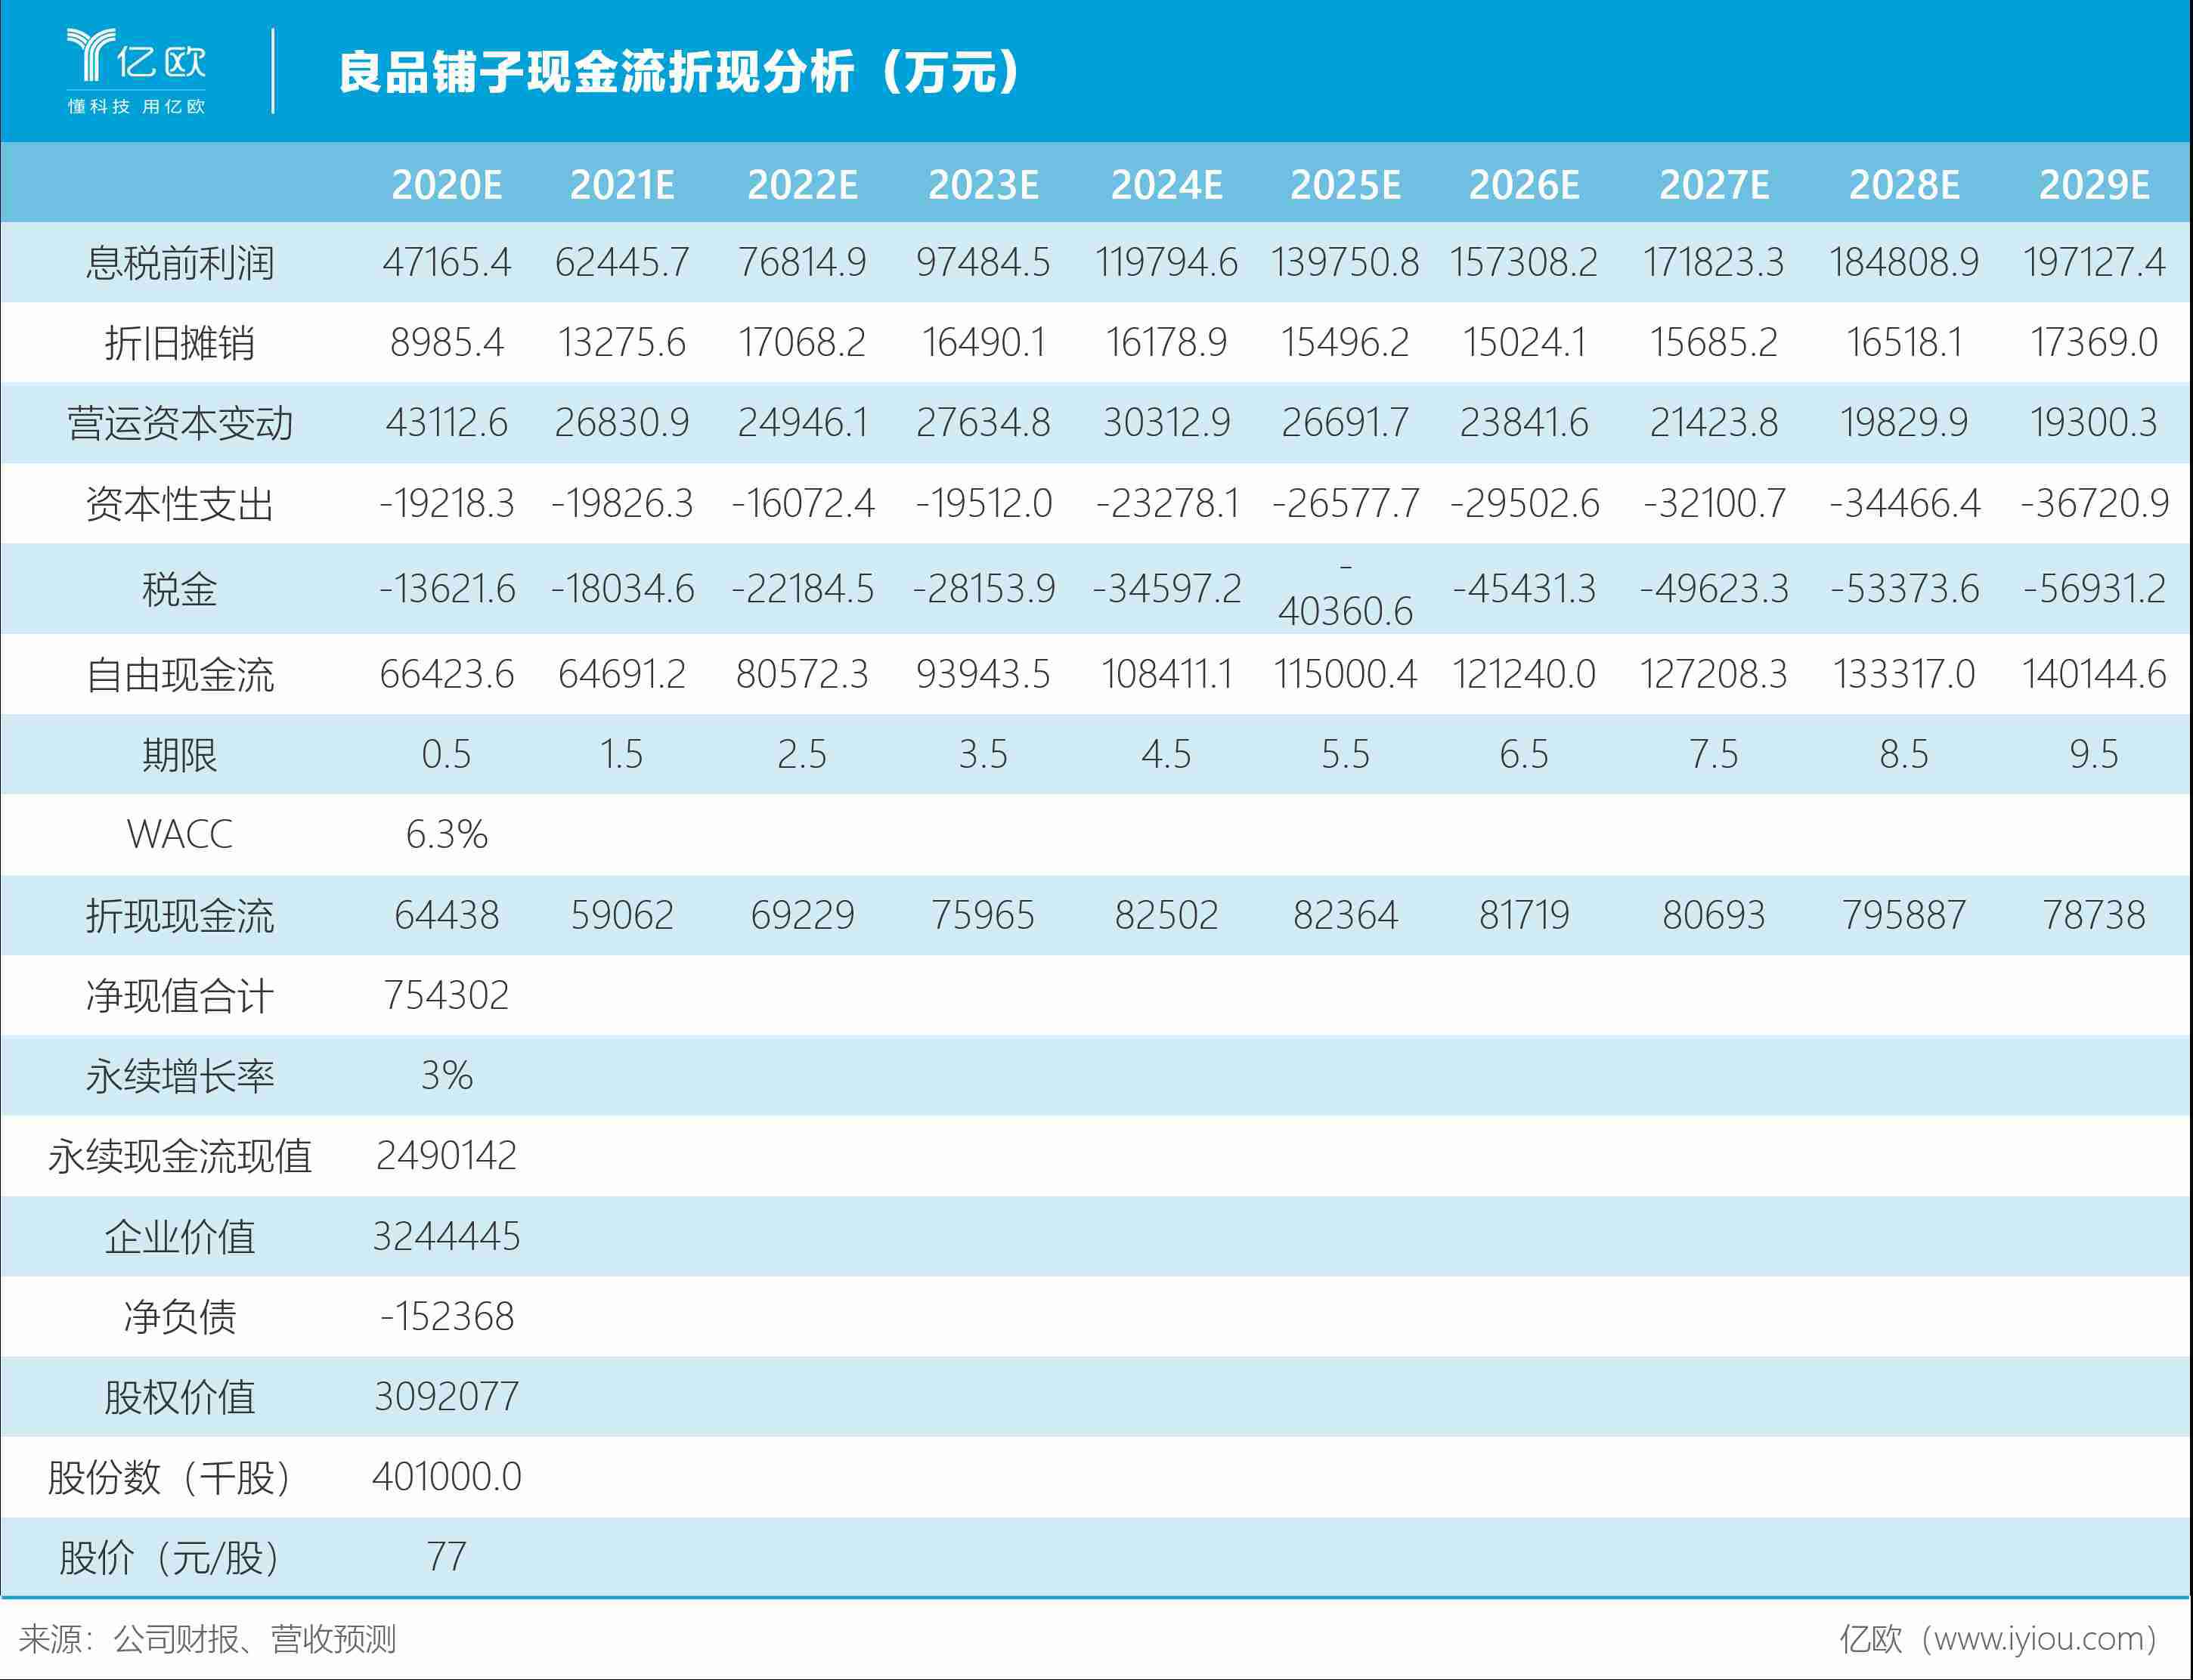This screenshot has height=1680, width=2193.
Task: Click tax value -13621.6
Action: click(x=446, y=588)
